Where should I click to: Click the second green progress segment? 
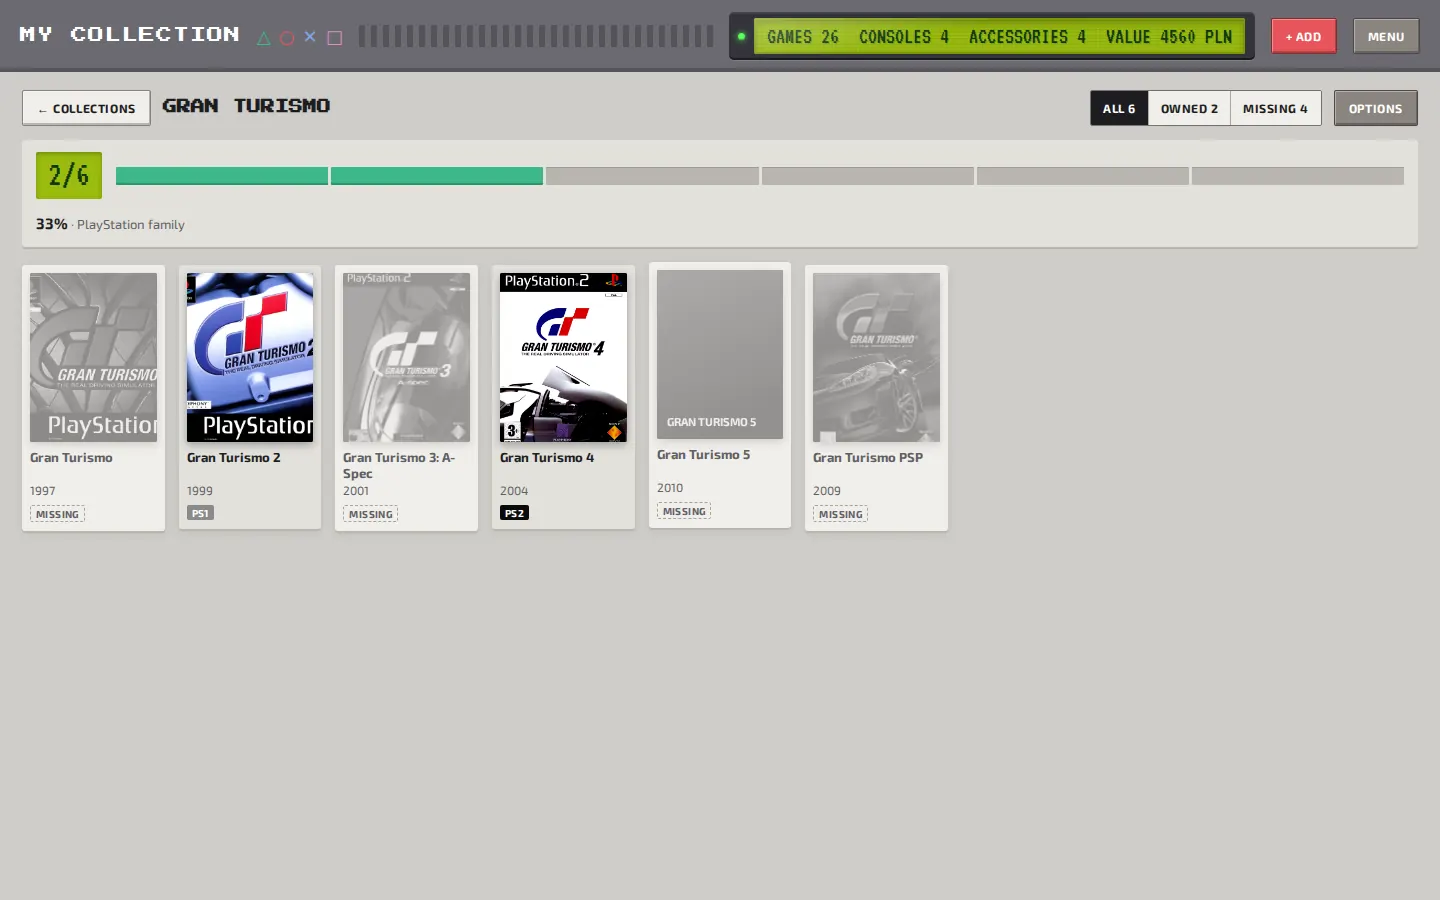click(437, 176)
